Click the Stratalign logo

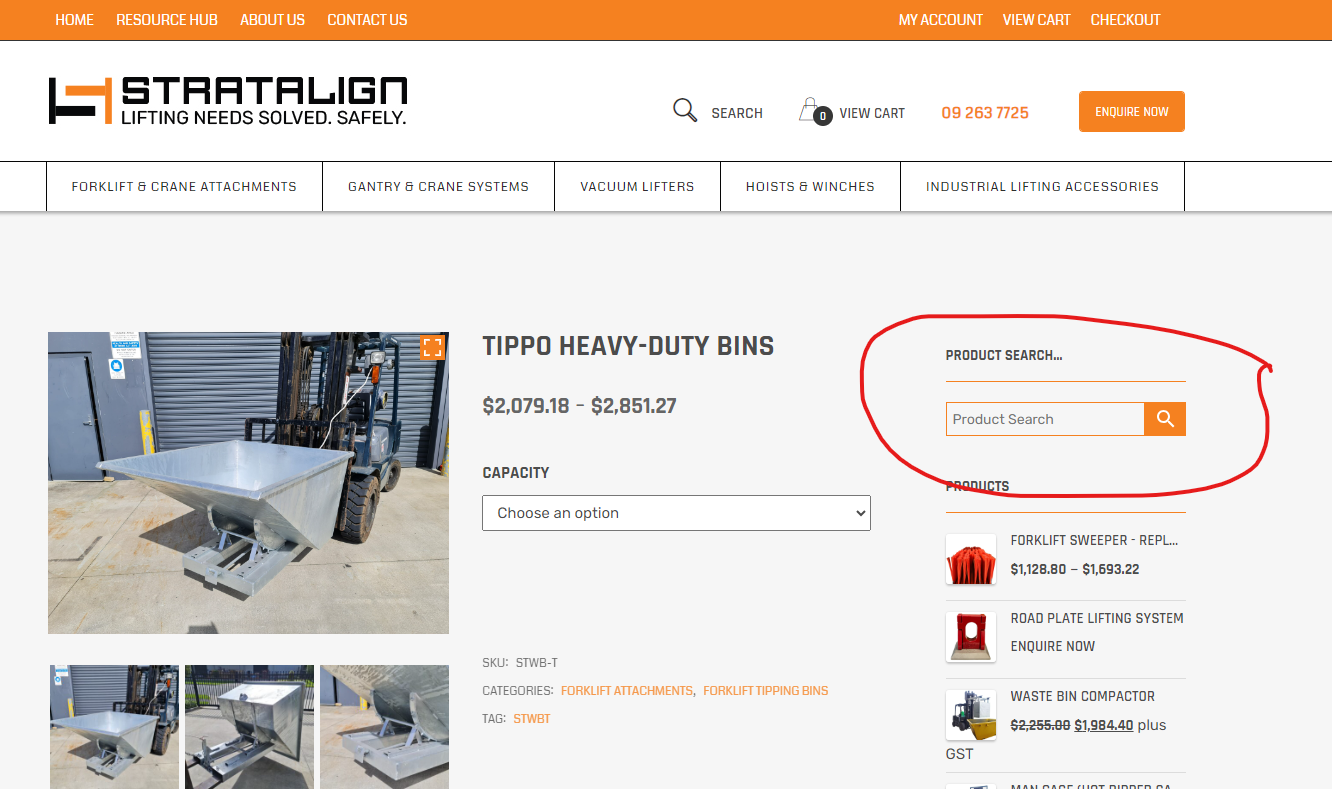(228, 101)
